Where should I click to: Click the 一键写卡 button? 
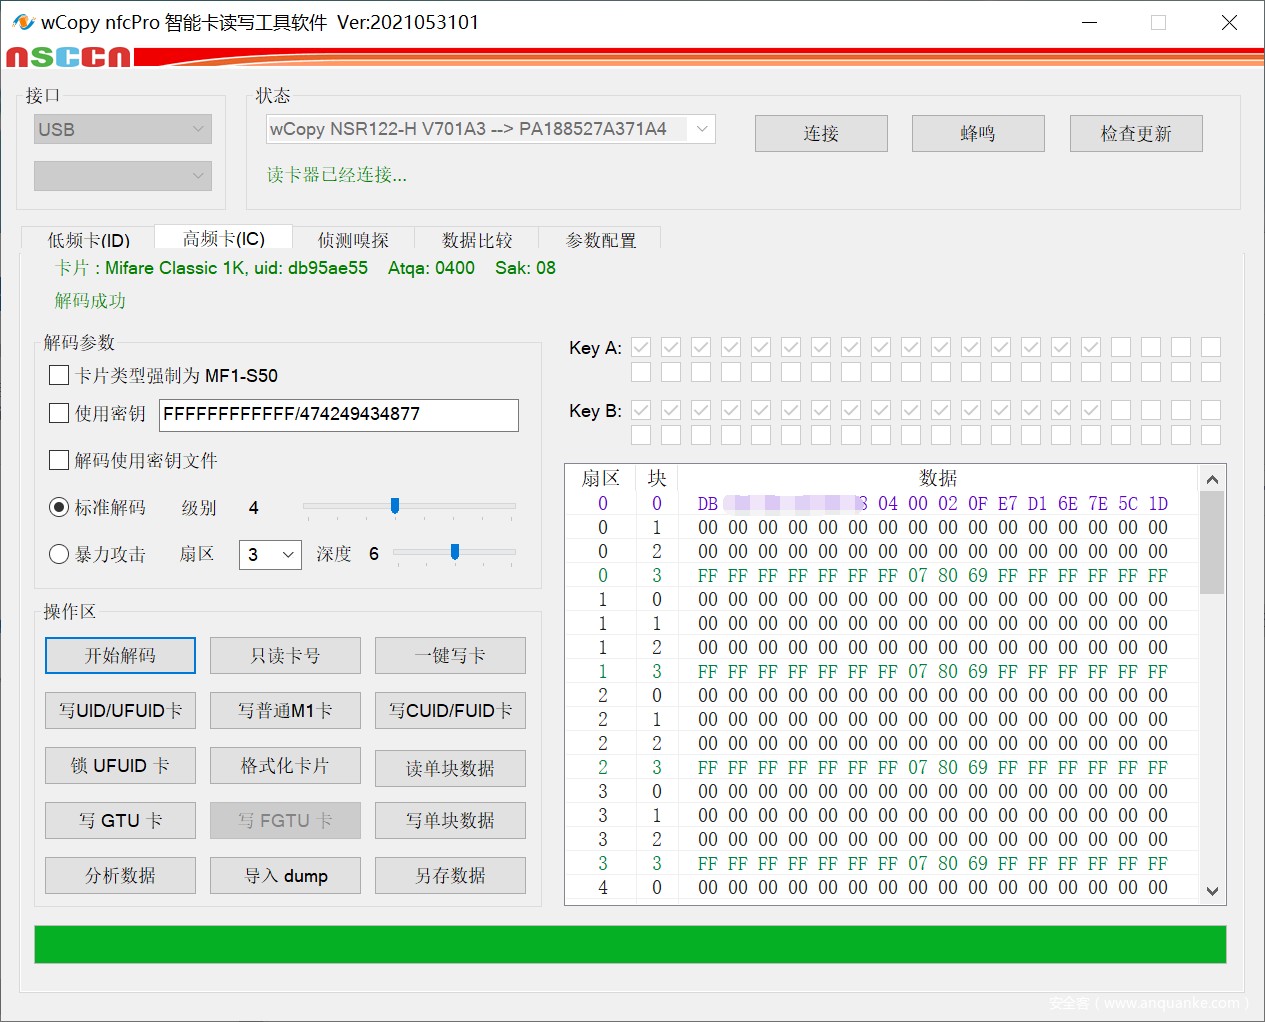(x=450, y=656)
